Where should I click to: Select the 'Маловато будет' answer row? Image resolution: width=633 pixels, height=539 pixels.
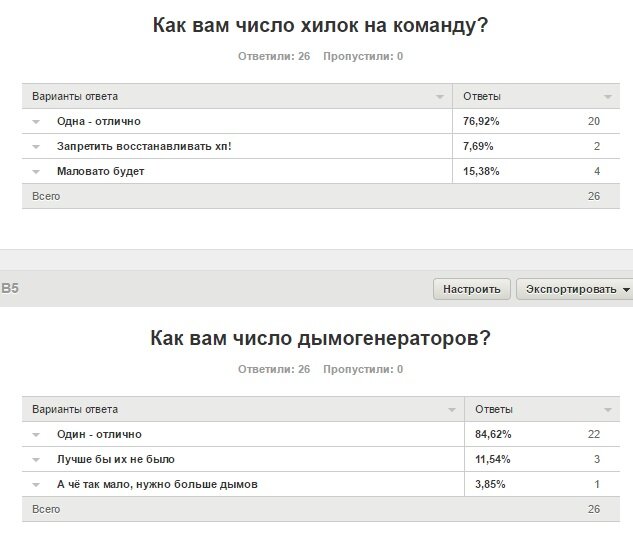(x=101, y=171)
